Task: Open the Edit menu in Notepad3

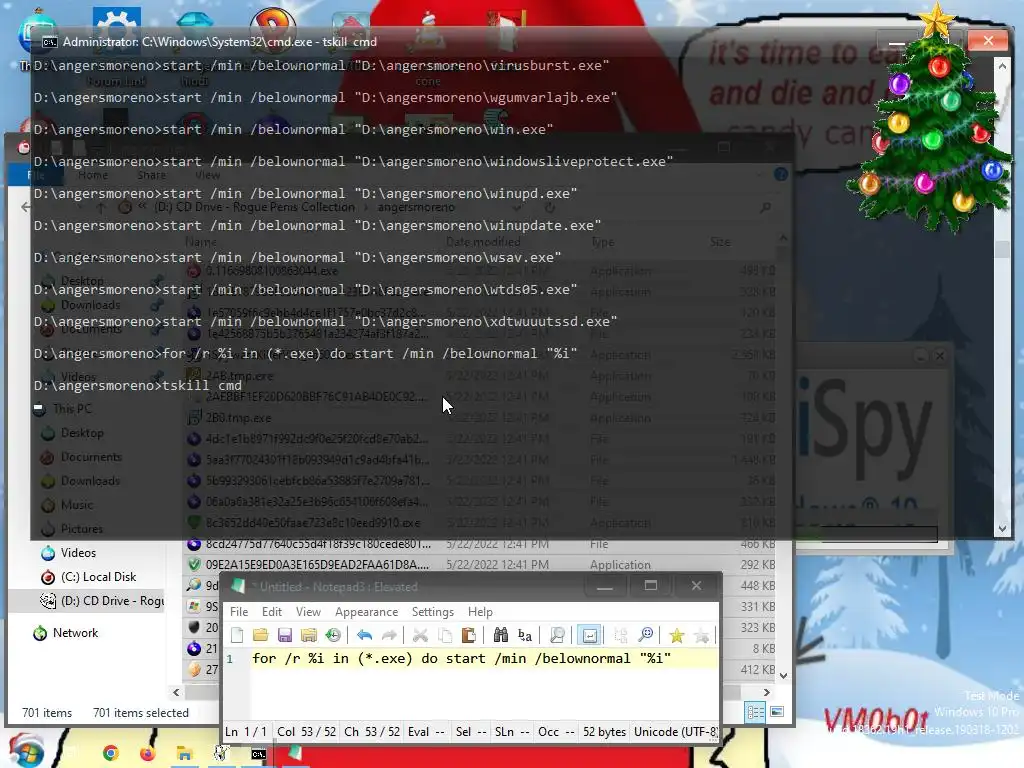Action: (272, 612)
